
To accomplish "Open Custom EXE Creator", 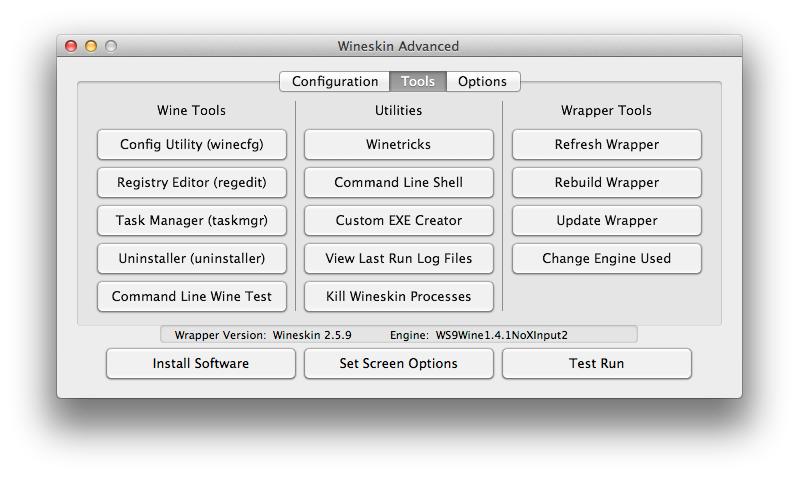I will [398, 220].
